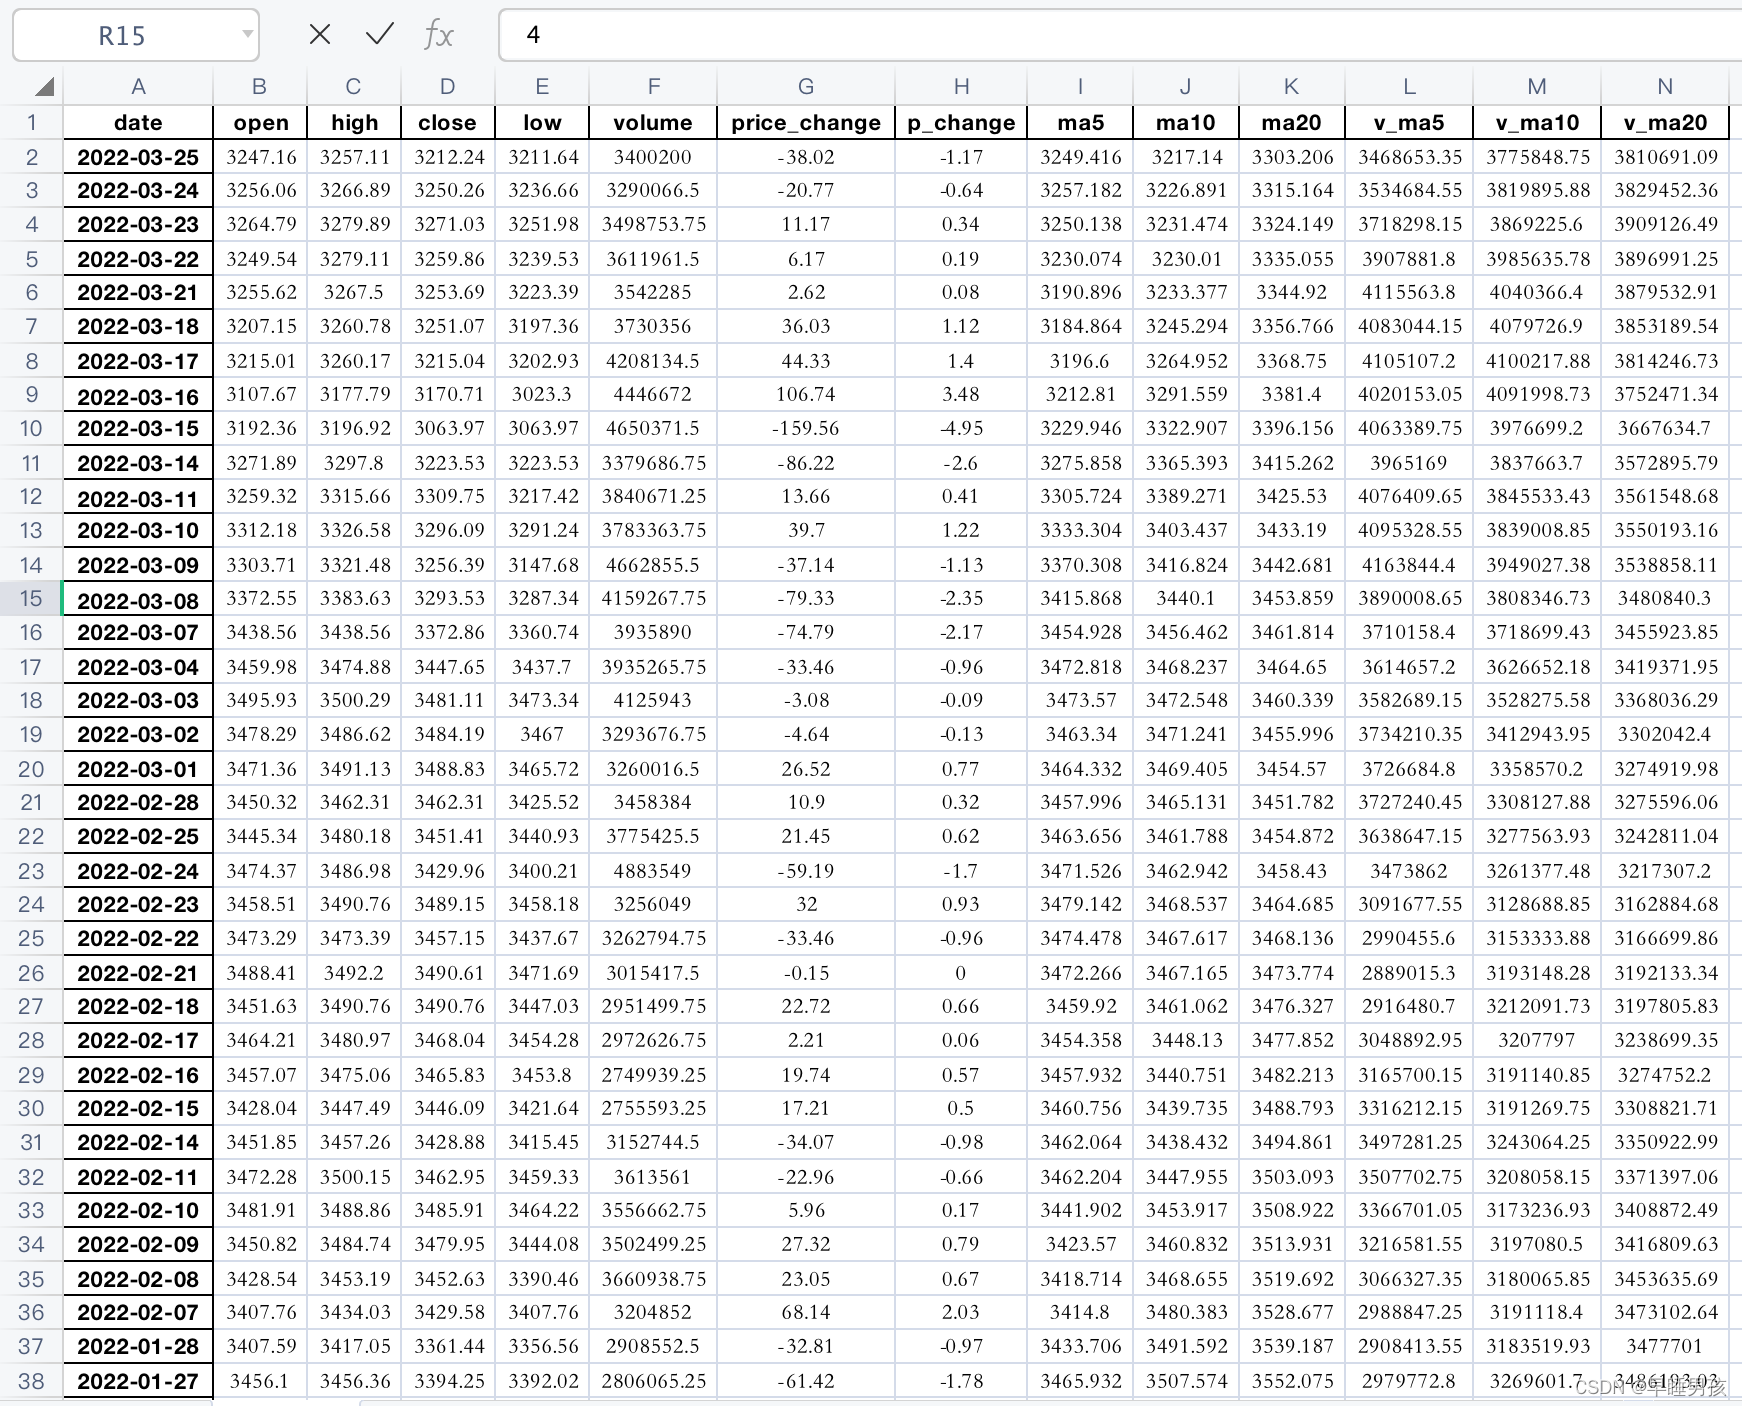Click the 'open' header cell
Viewport: 1742px width, 1406px height.
tap(260, 122)
